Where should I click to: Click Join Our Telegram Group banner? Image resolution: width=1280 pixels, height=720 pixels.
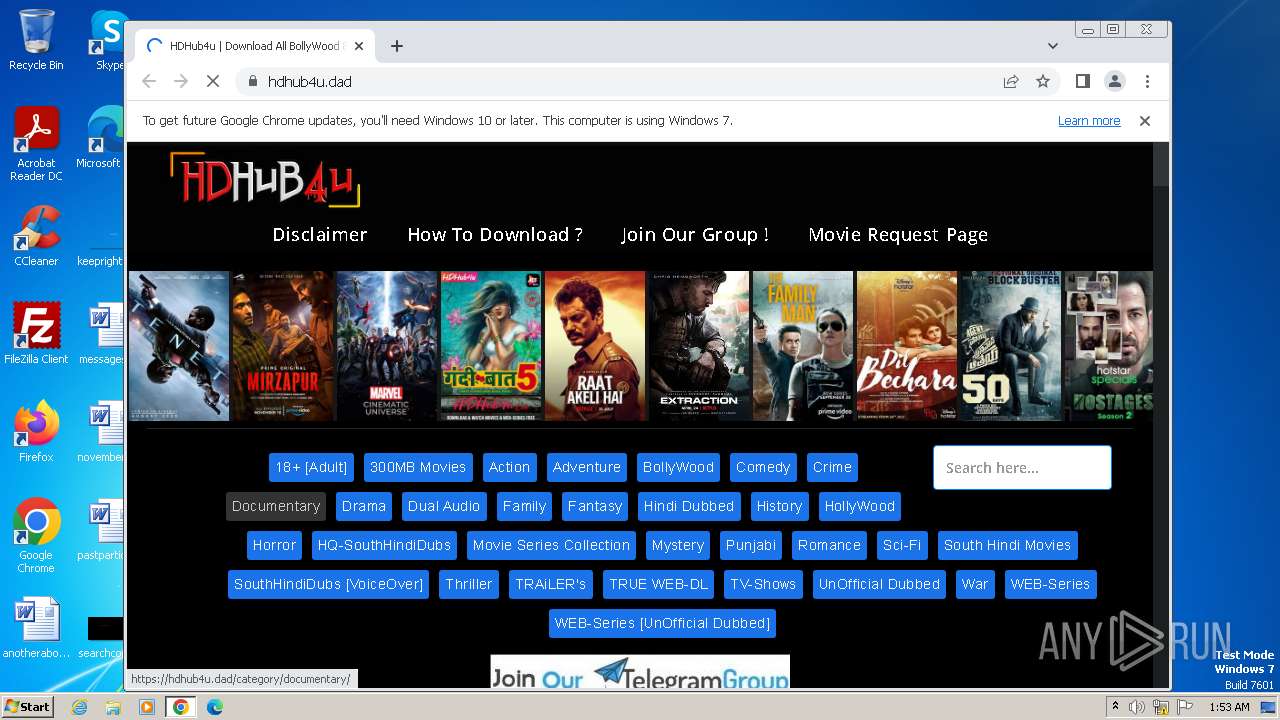[640, 672]
